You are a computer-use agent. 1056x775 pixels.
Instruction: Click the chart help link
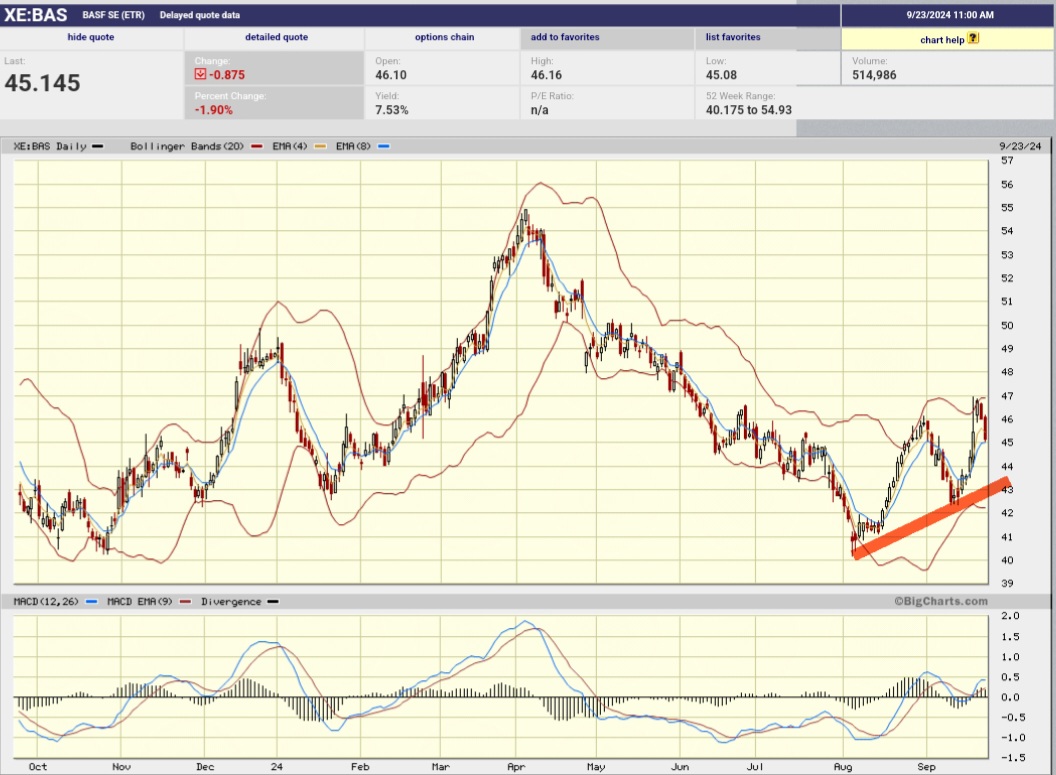click(941, 40)
